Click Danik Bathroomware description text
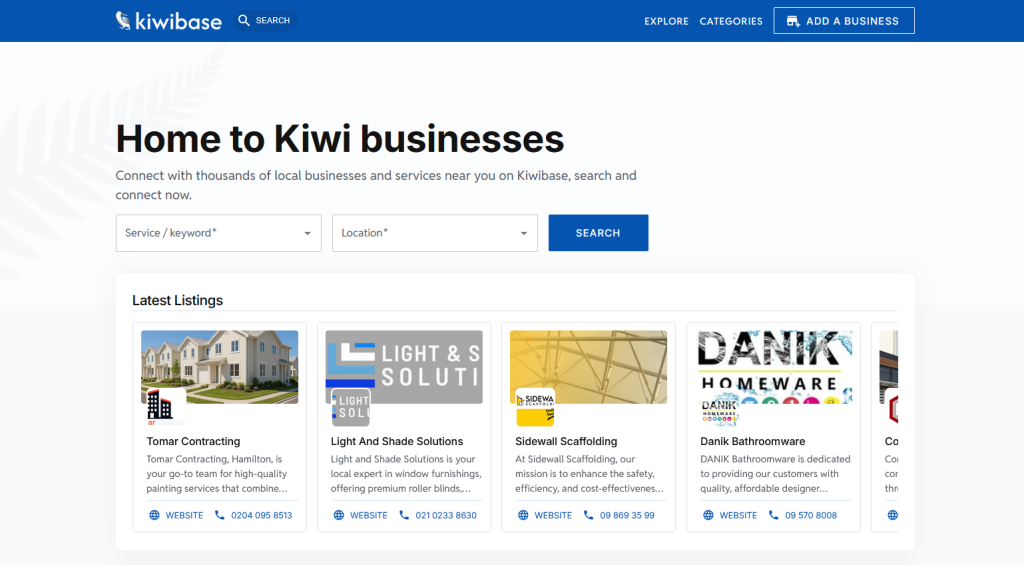 [x=775, y=474]
